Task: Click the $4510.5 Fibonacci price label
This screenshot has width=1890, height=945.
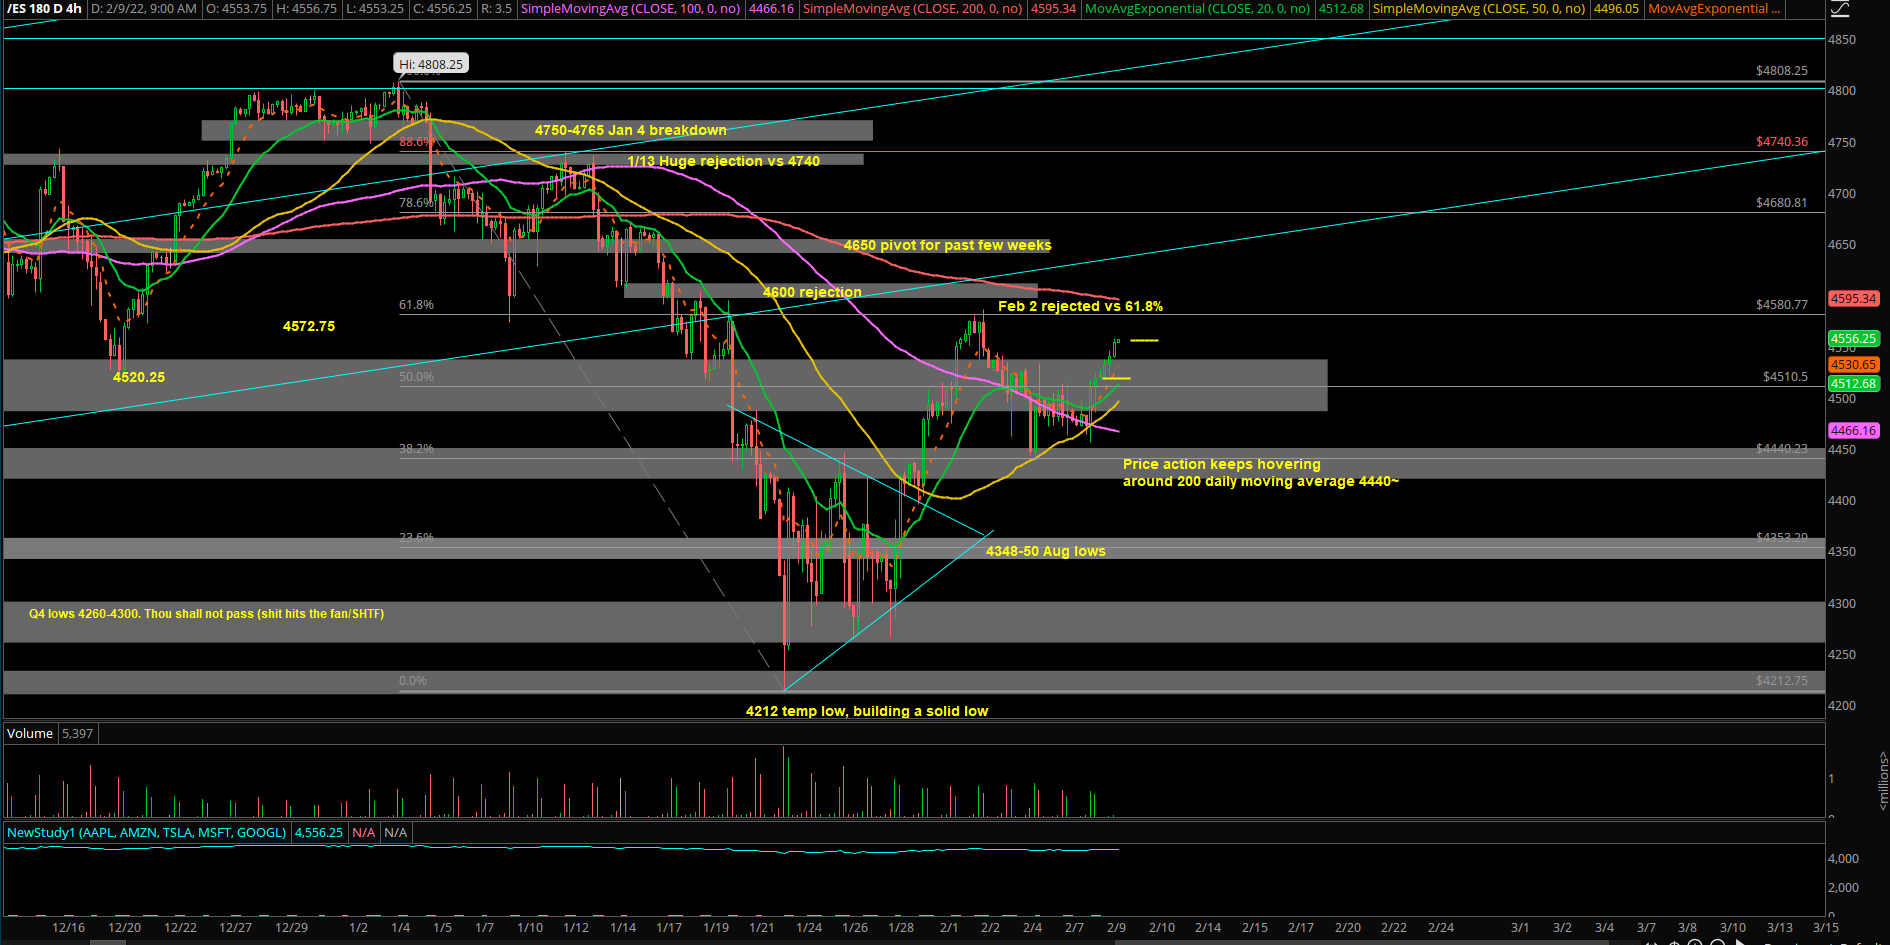Action: (1785, 377)
